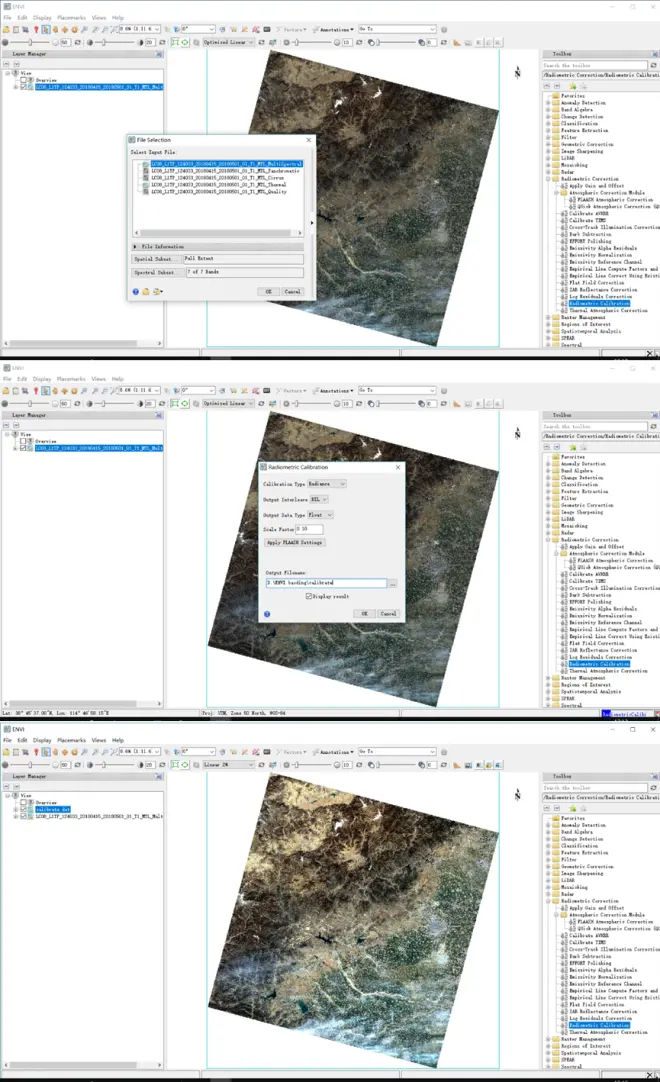
Task: Click the Output Filename text field
Action: click(326, 583)
